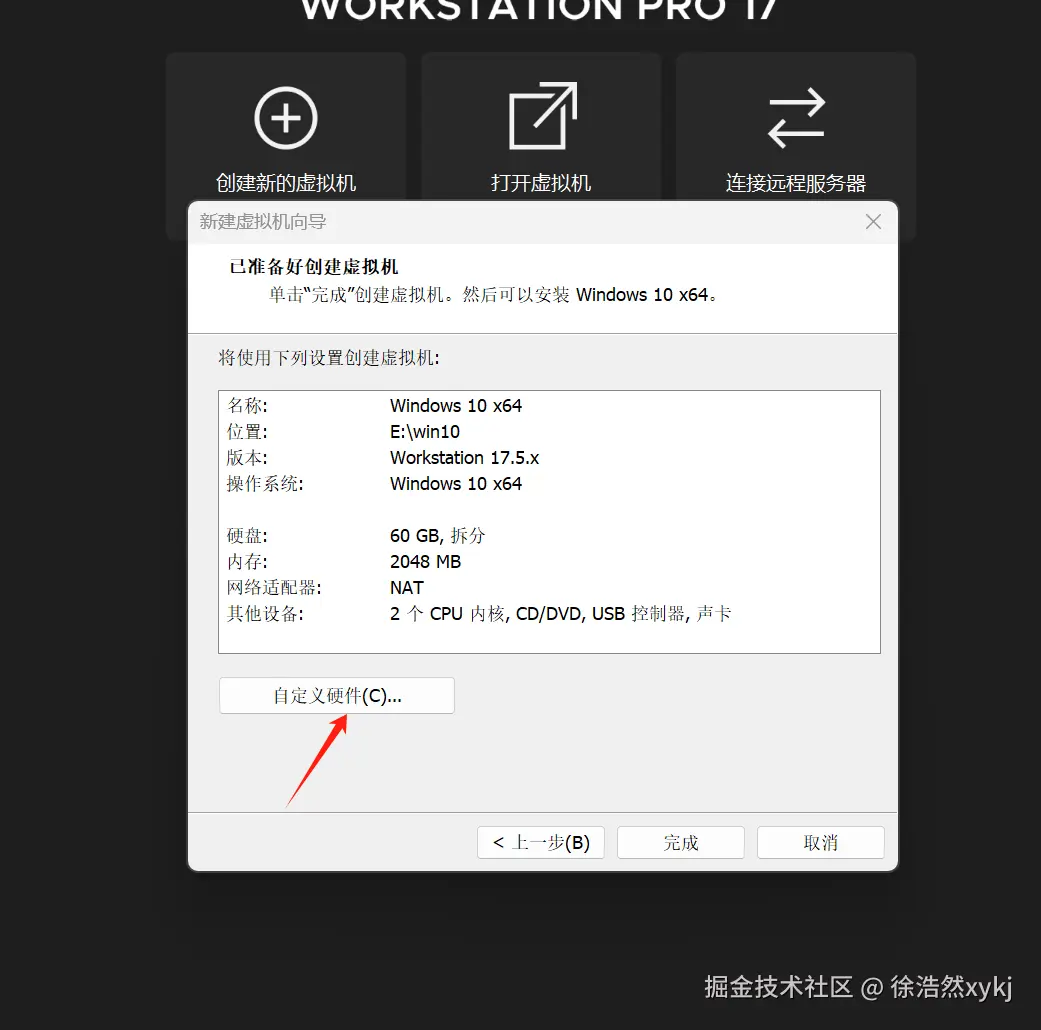Viewport: 1041px width, 1030px height.
Task: Click the network adapter value NAT
Action: pos(407,588)
